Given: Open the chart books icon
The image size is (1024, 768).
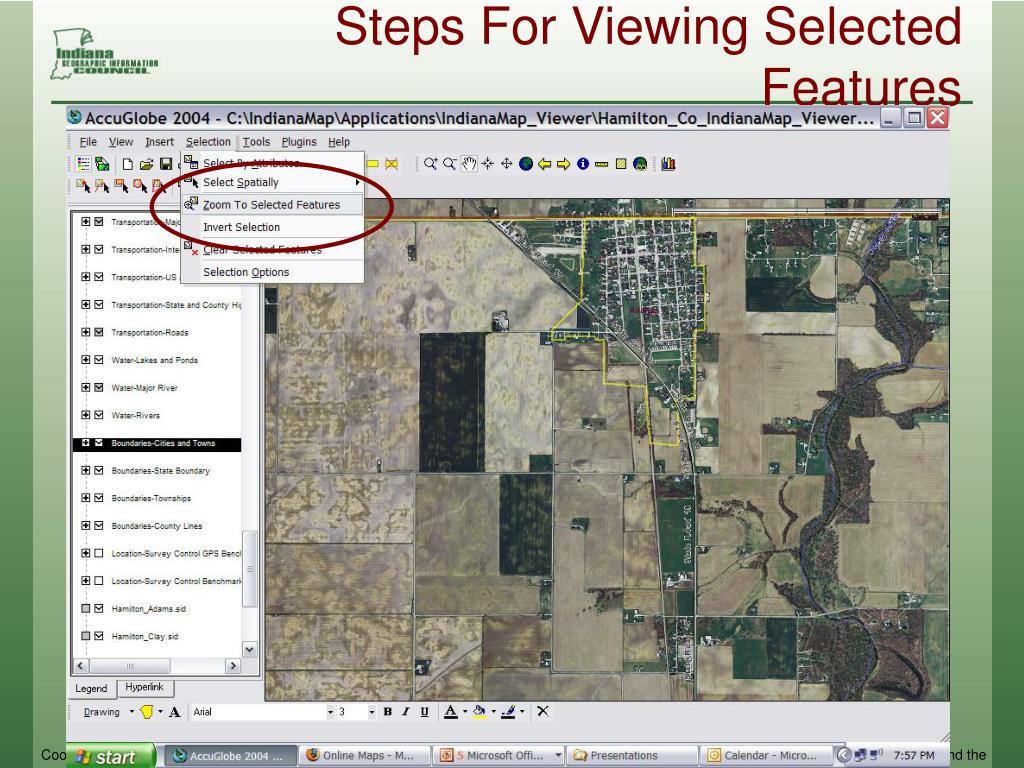Looking at the screenshot, I should (668, 164).
